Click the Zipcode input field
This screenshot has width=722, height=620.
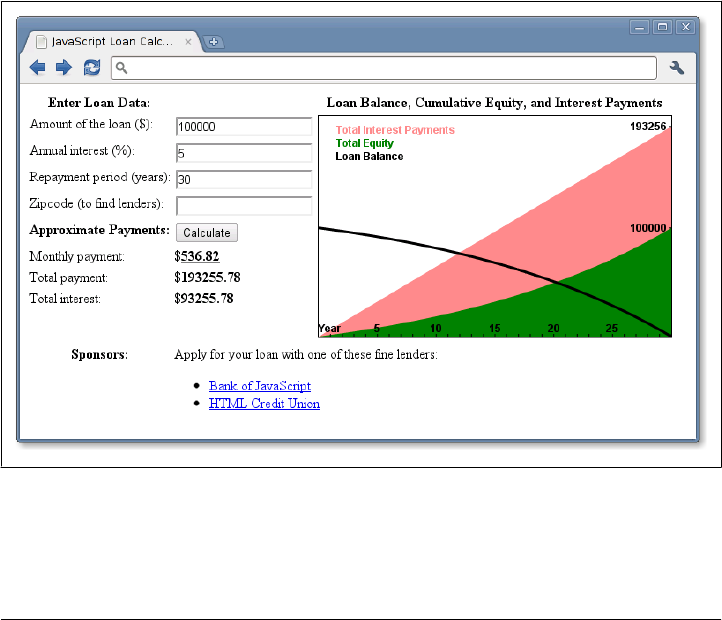244,206
